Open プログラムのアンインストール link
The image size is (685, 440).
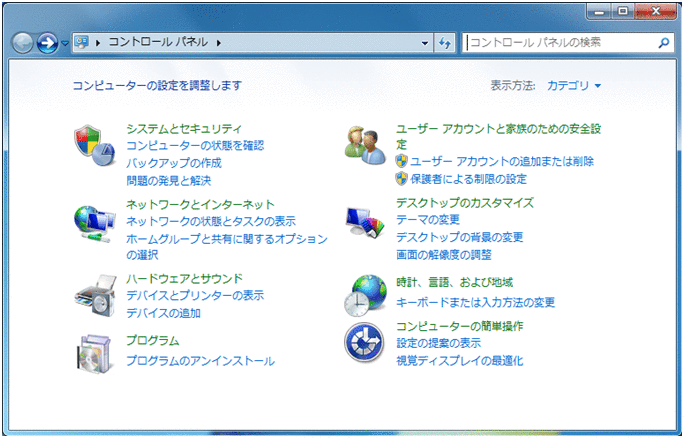click(201, 361)
